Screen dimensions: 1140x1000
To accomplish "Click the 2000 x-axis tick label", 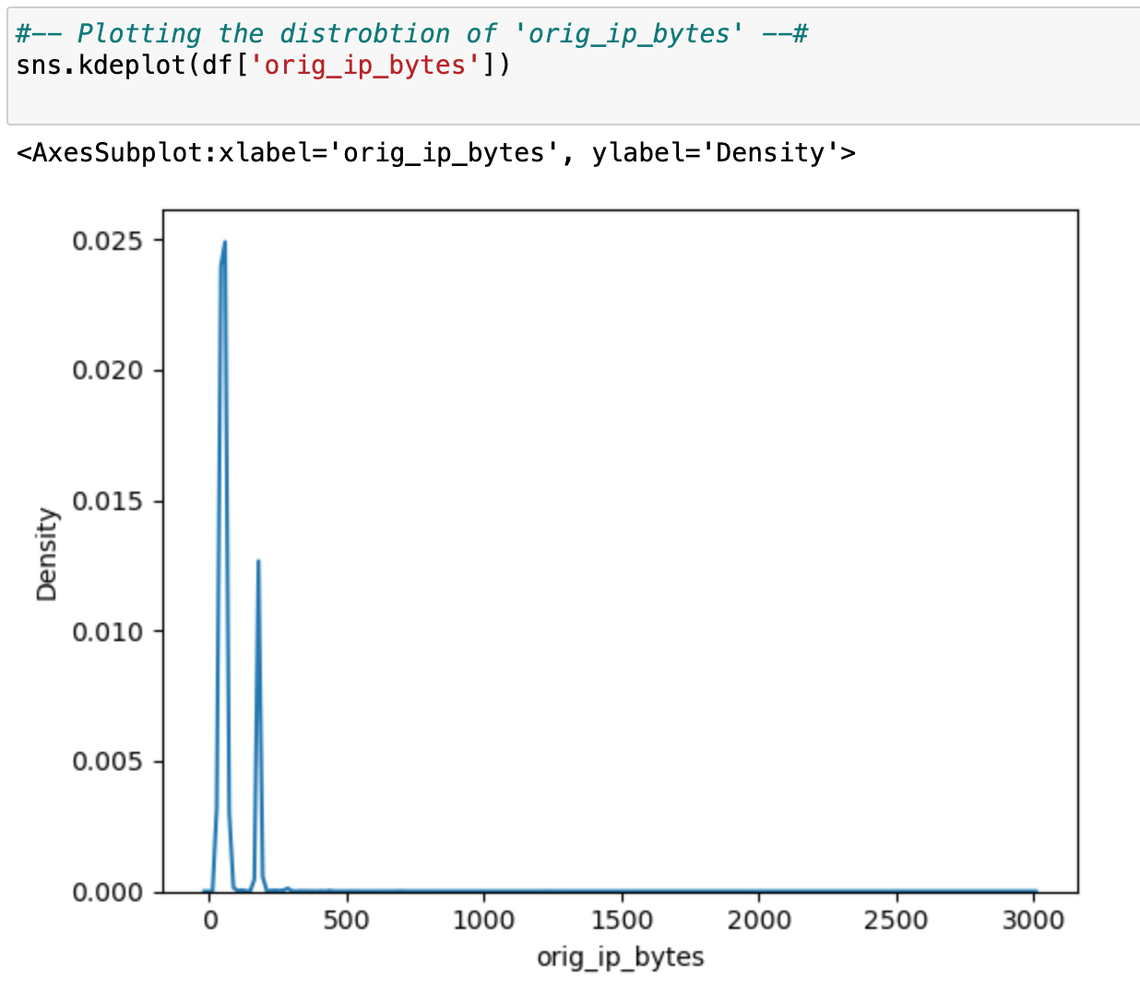I will coord(759,919).
